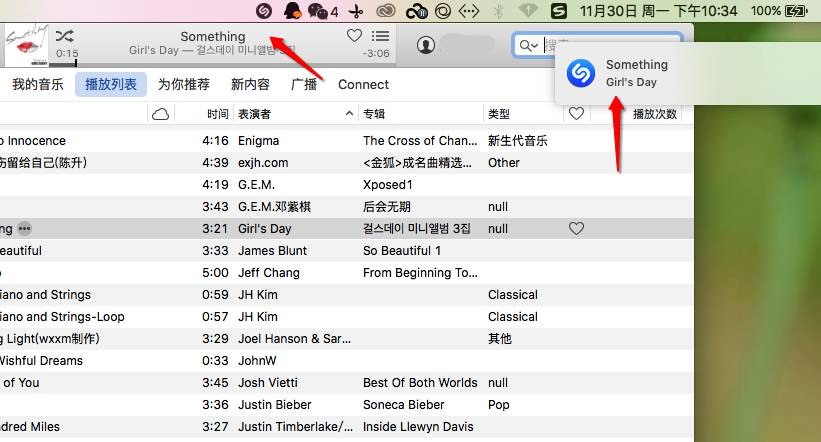821x442 pixels.
Task: Open Creative Cloud menu bar icon
Action: tap(386, 10)
